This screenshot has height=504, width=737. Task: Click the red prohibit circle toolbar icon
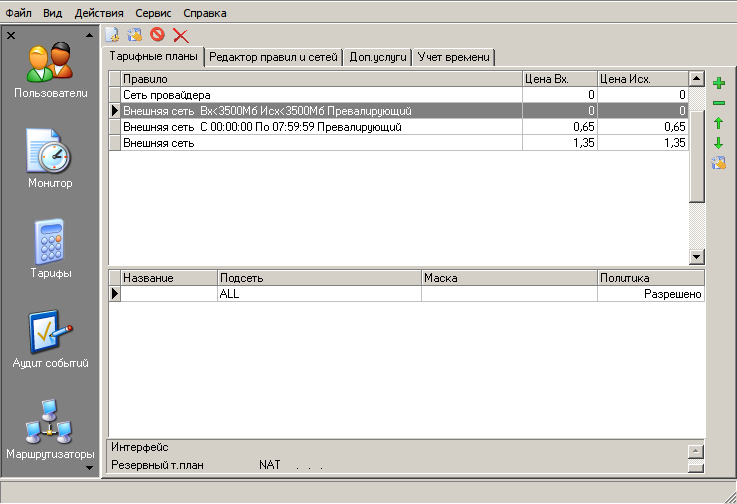coord(157,35)
